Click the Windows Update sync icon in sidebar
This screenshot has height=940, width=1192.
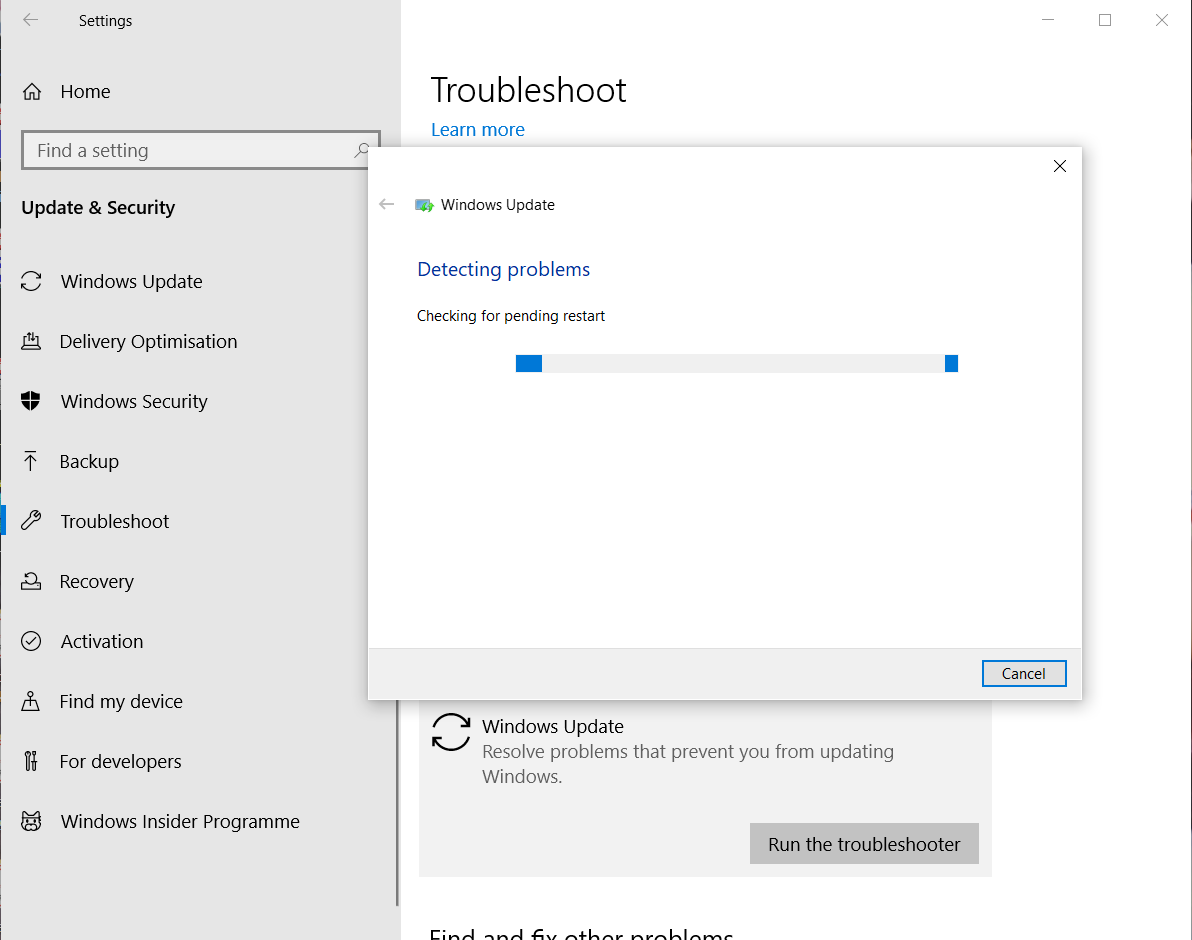[31, 281]
